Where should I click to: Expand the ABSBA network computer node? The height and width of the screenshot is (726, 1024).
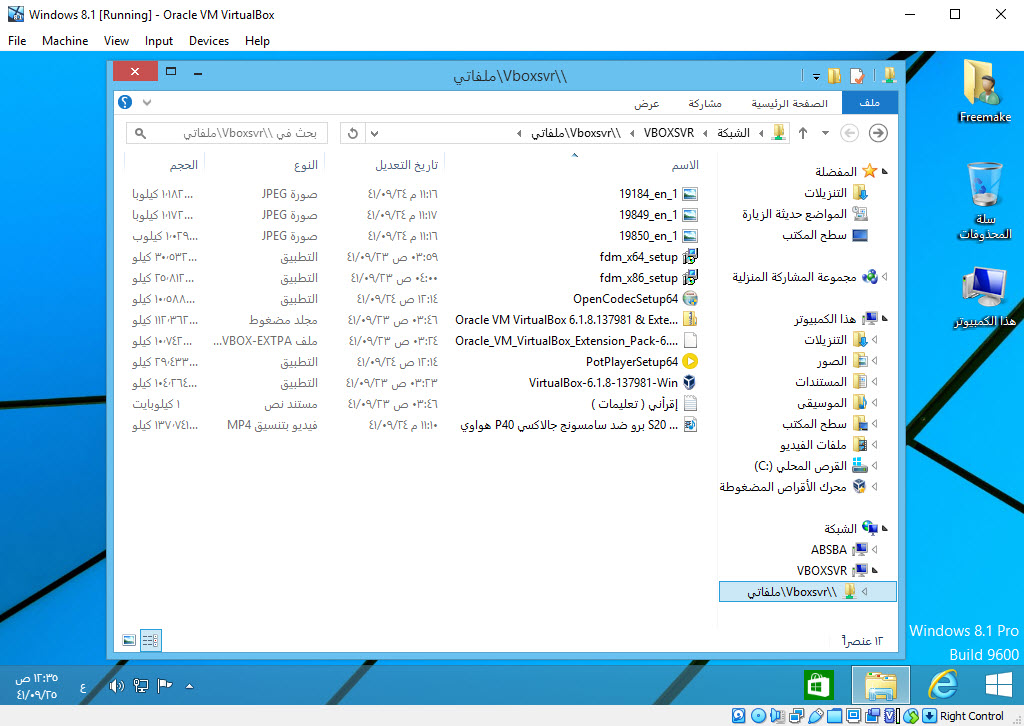tap(874, 549)
